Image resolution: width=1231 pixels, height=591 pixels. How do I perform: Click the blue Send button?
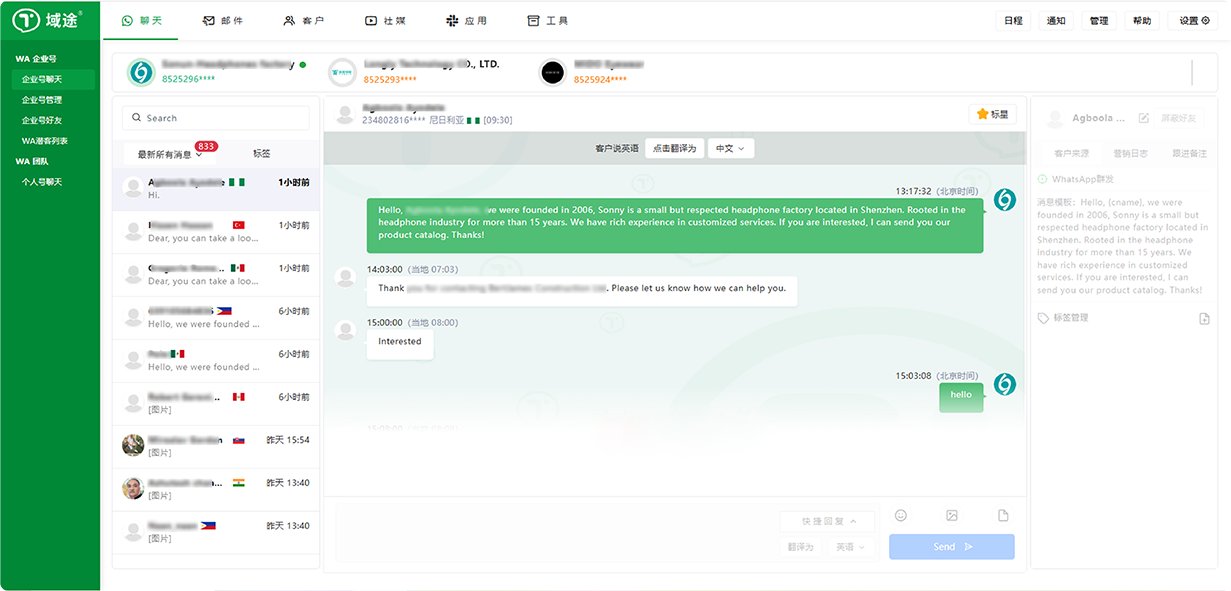click(x=951, y=547)
